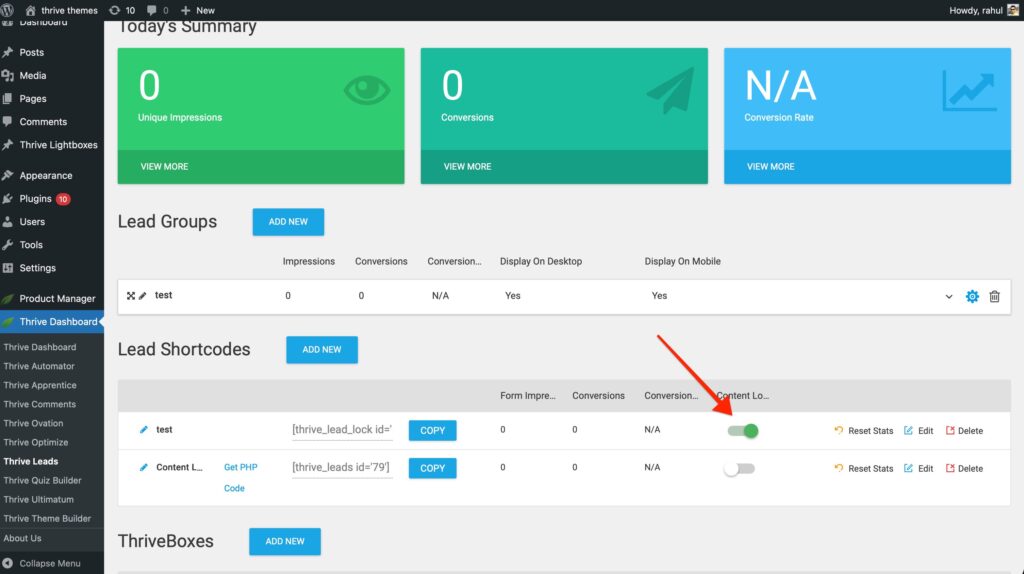1024x574 pixels.
Task: Click the gear settings icon for test lead group
Action: point(972,296)
